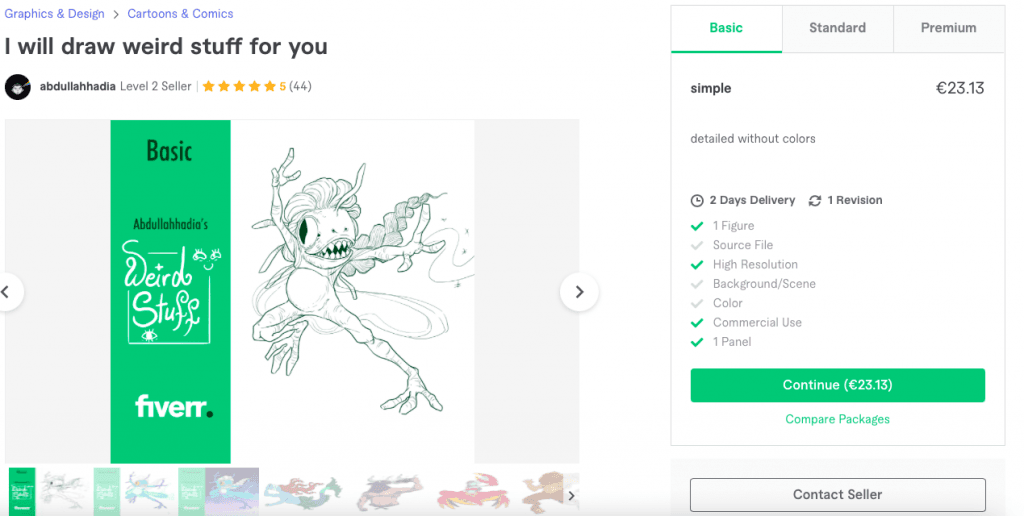
Task: Click the checkmark beside Commercial Use
Action: pyautogui.click(x=697, y=323)
